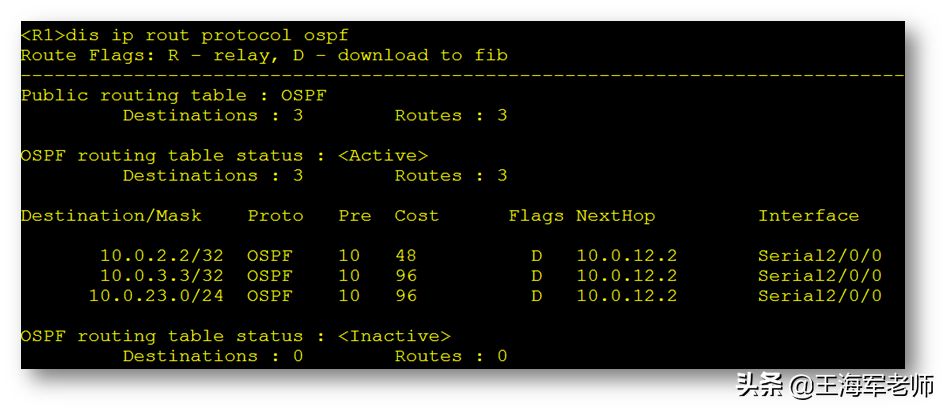This screenshot has width=947, height=411.
Task: Click the '<Active>' routing table status text
Action: tap(383, 156)
